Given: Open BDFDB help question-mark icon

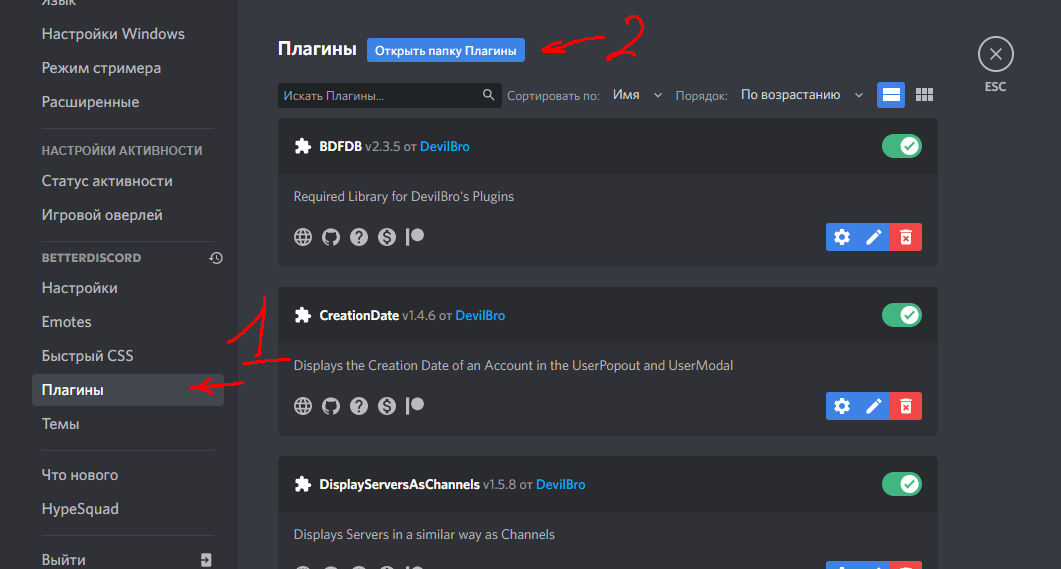Looking at the screenshot, I should coord(359,237).
